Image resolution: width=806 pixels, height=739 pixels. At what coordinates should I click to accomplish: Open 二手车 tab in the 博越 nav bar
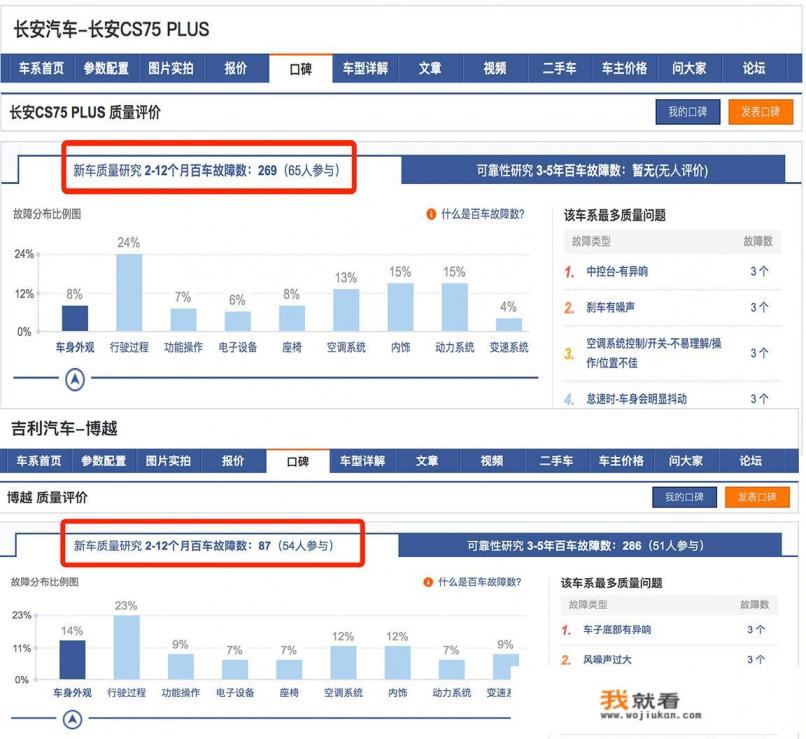tap(557, 461)
